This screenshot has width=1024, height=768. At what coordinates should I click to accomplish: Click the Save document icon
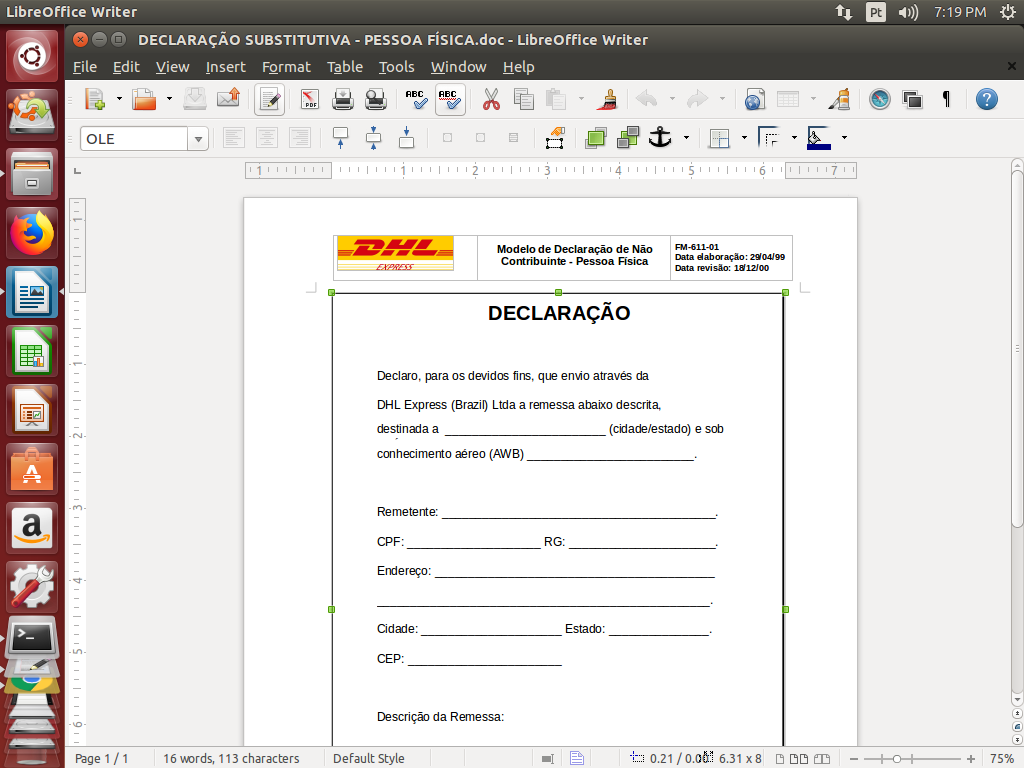(195, 99)
